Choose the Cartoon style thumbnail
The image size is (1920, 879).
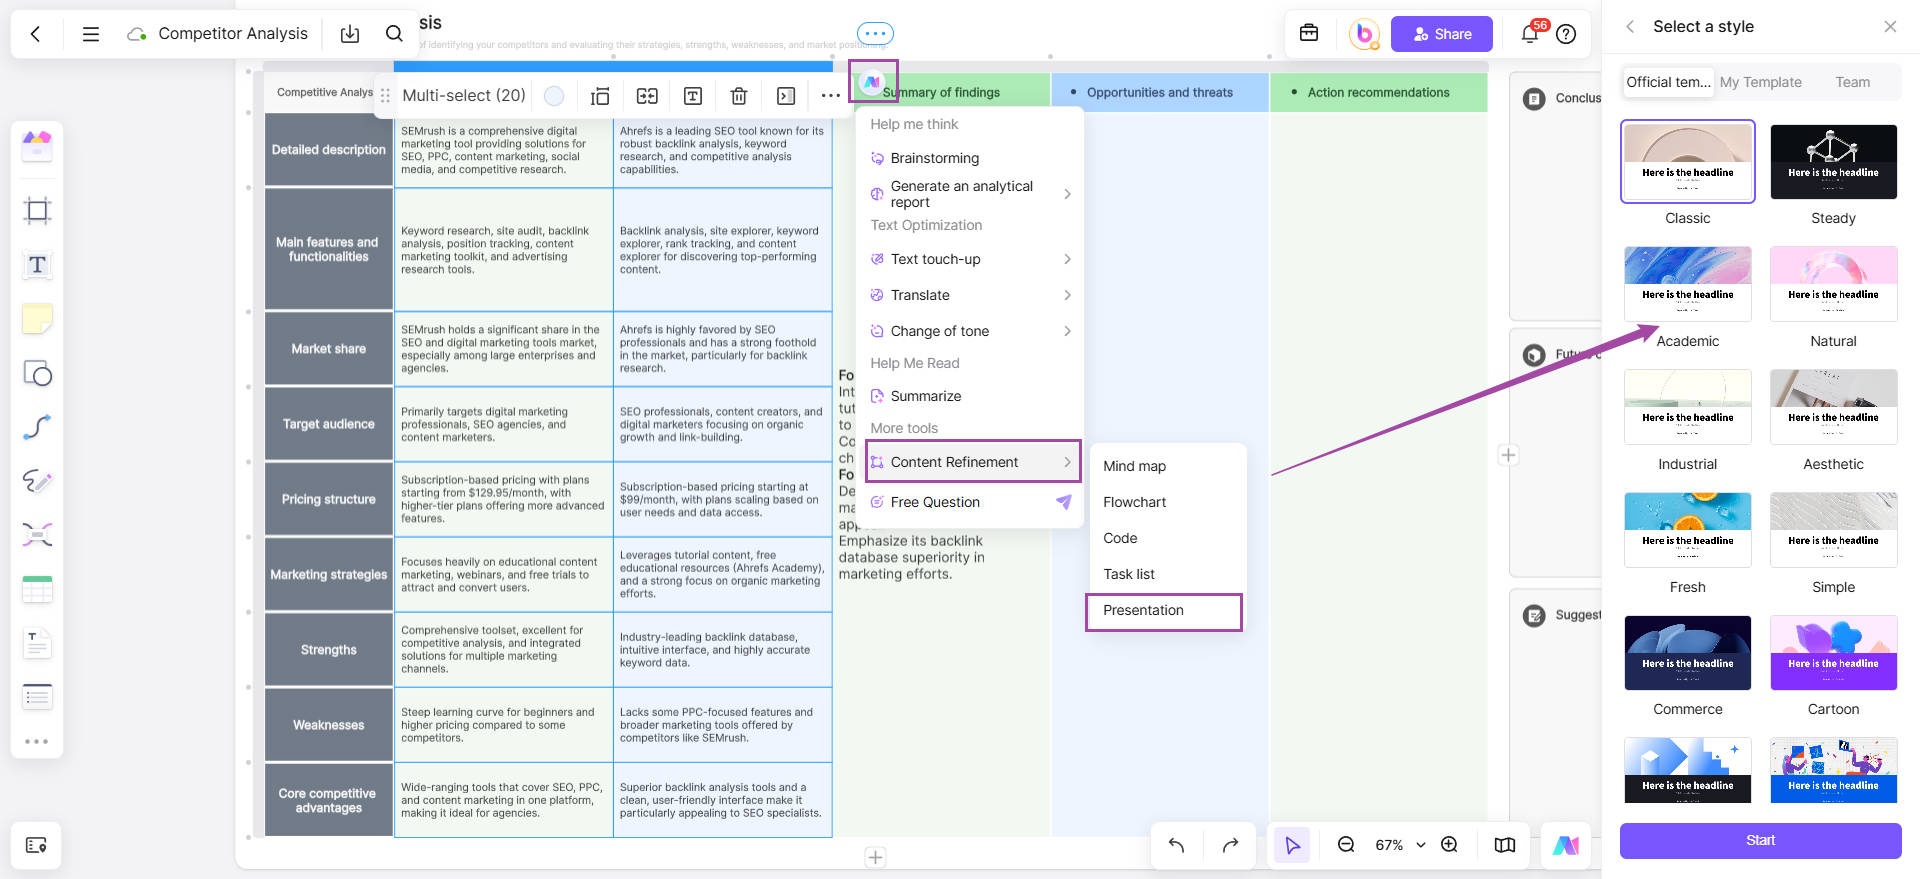(1834, 653)
